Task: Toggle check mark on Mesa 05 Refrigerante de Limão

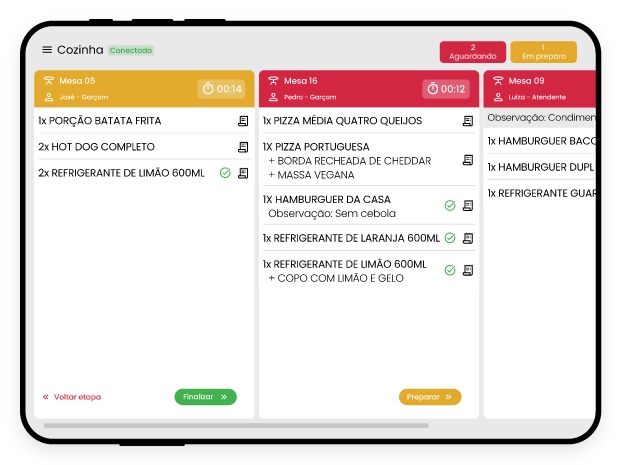Action: [225, 173]
